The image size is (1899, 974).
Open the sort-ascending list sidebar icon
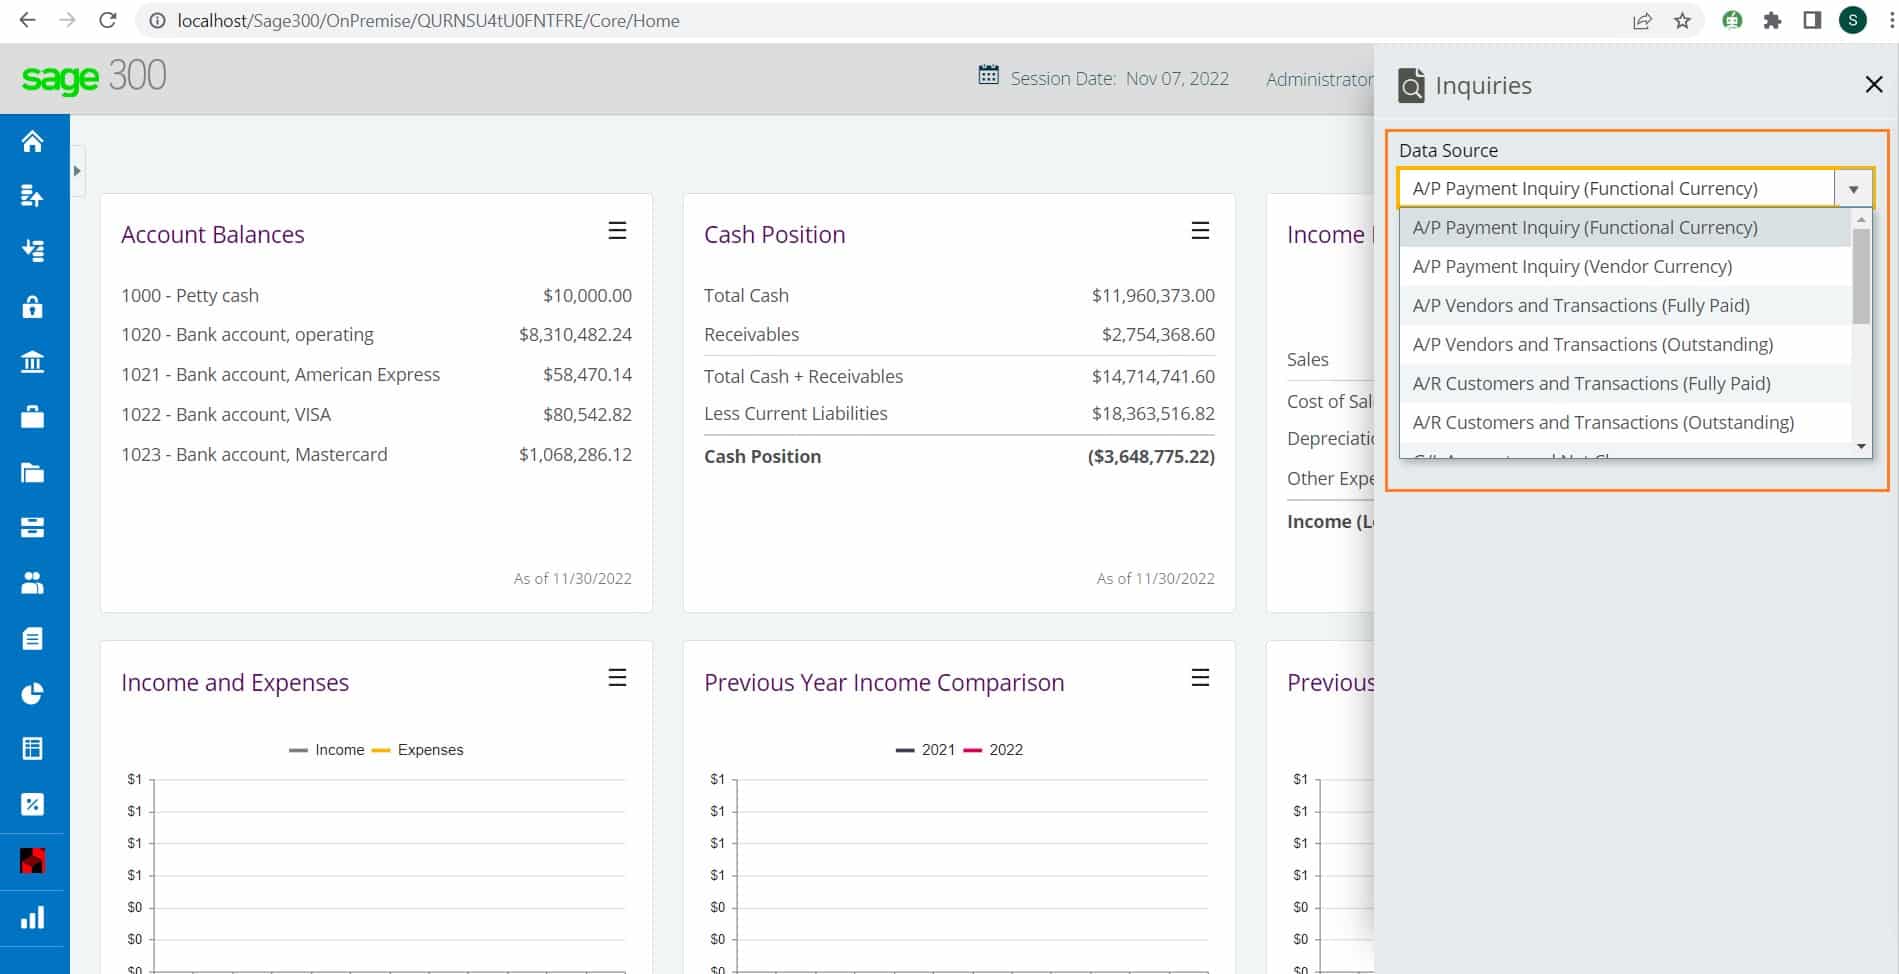coord(32,196)
